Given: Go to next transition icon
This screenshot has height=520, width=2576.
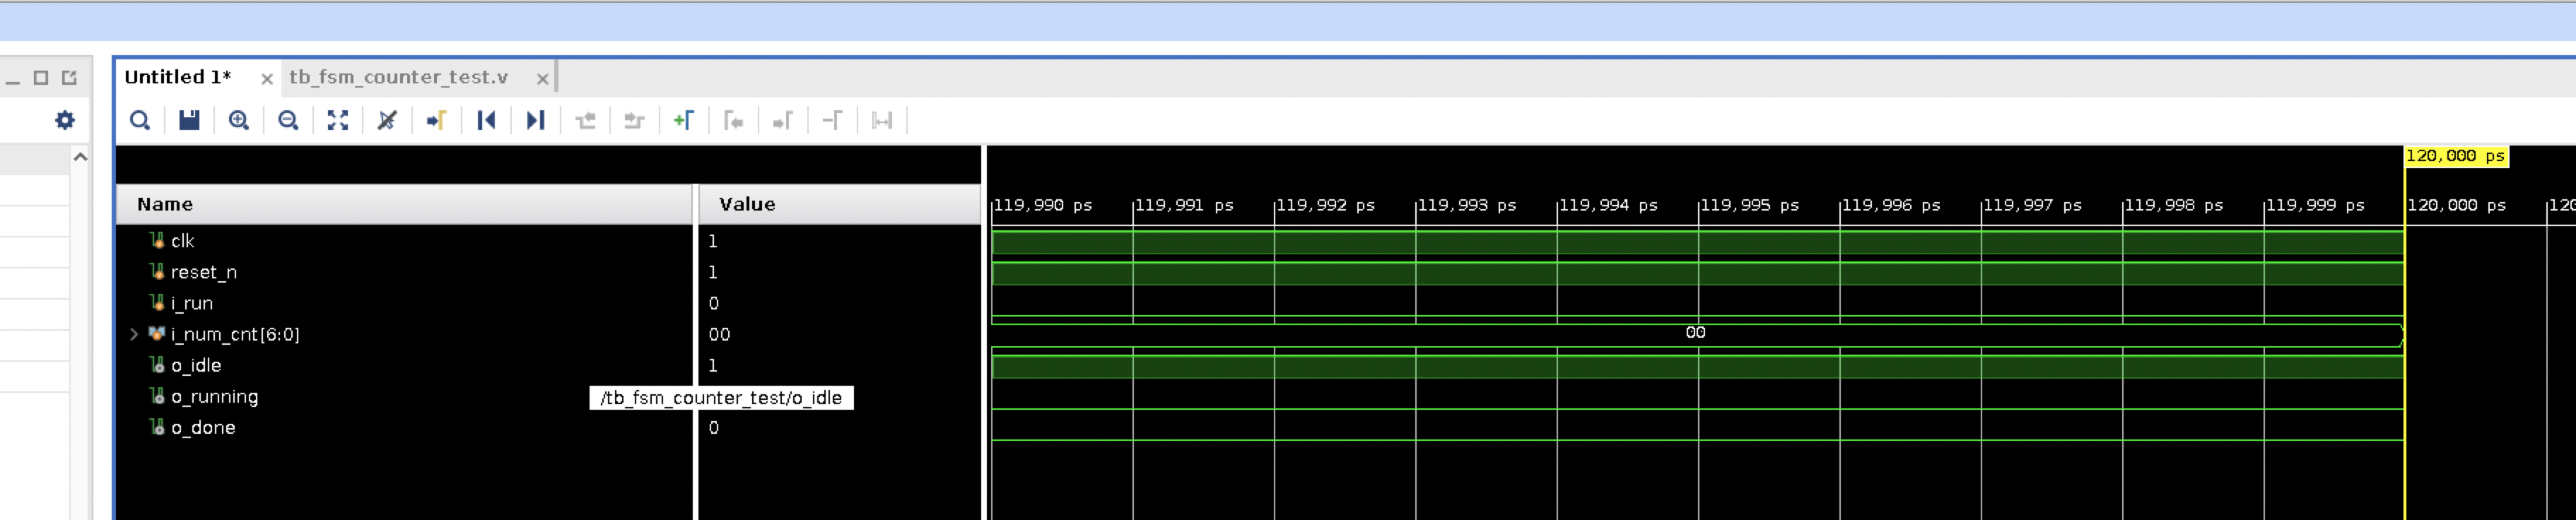Looking at the screenshot, I should (634, 121).
